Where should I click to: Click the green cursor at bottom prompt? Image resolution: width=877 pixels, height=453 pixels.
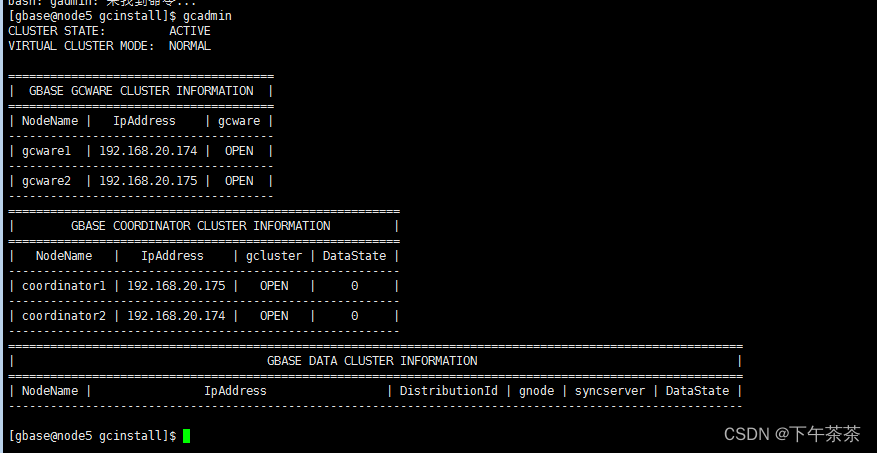[x=186, y=436]
